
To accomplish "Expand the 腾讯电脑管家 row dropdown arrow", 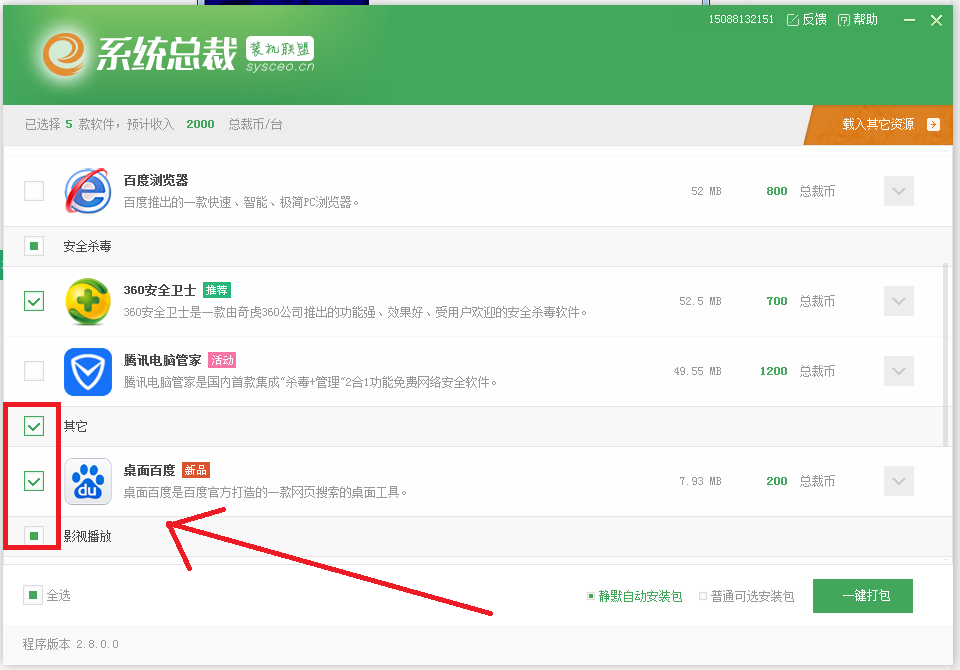I will [x=899, y=371].
